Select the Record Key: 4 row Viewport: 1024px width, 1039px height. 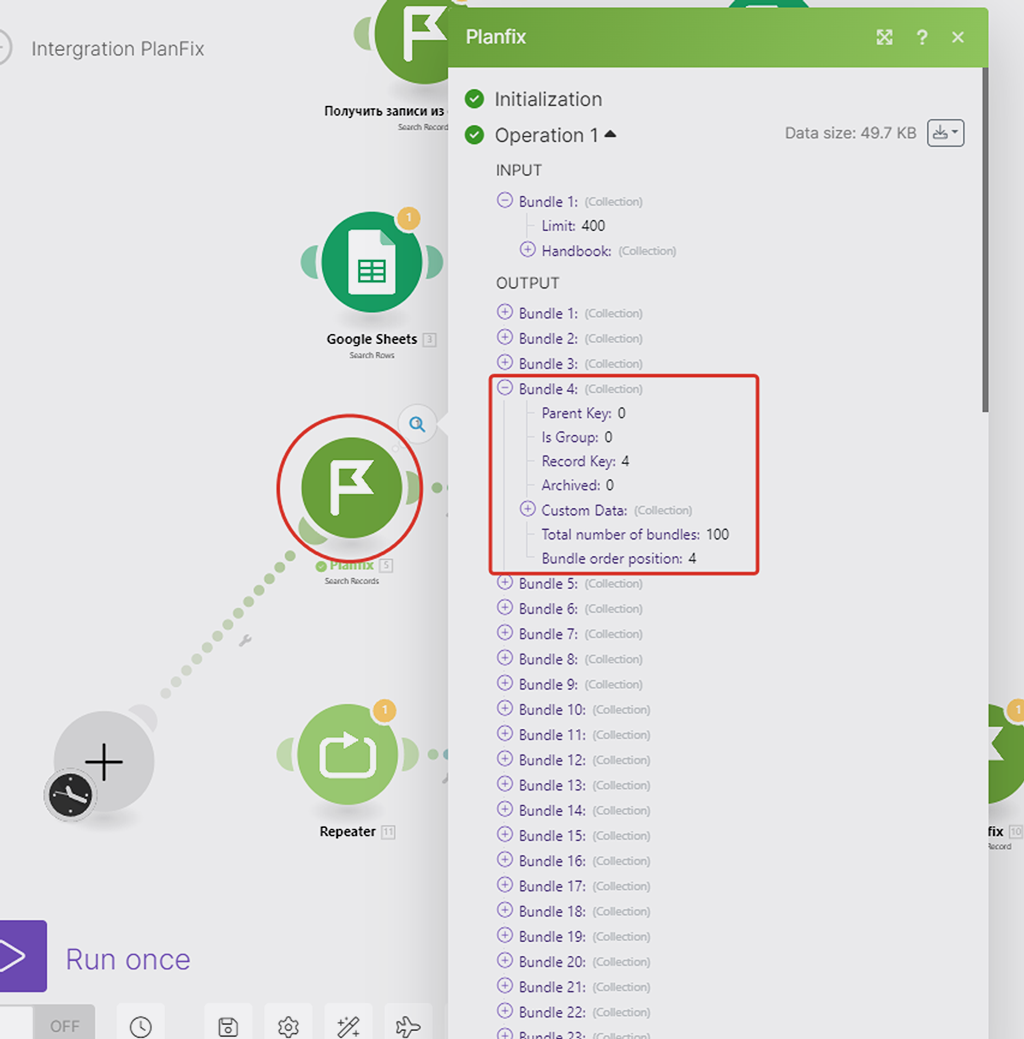[x=585, y=461]
